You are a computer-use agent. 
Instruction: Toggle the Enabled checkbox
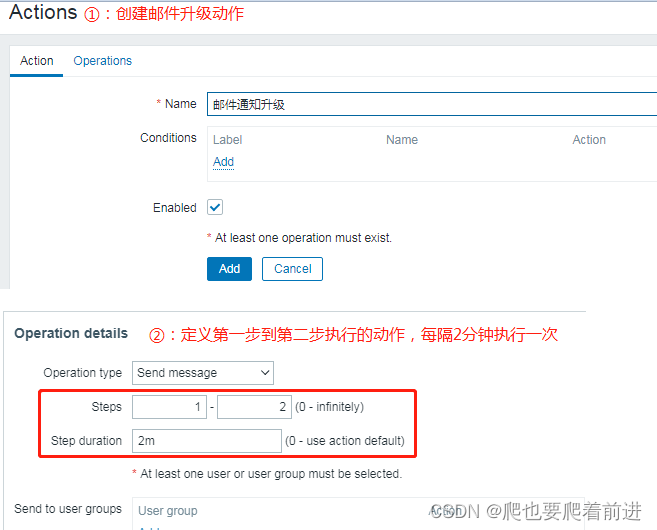coord(215,207)
